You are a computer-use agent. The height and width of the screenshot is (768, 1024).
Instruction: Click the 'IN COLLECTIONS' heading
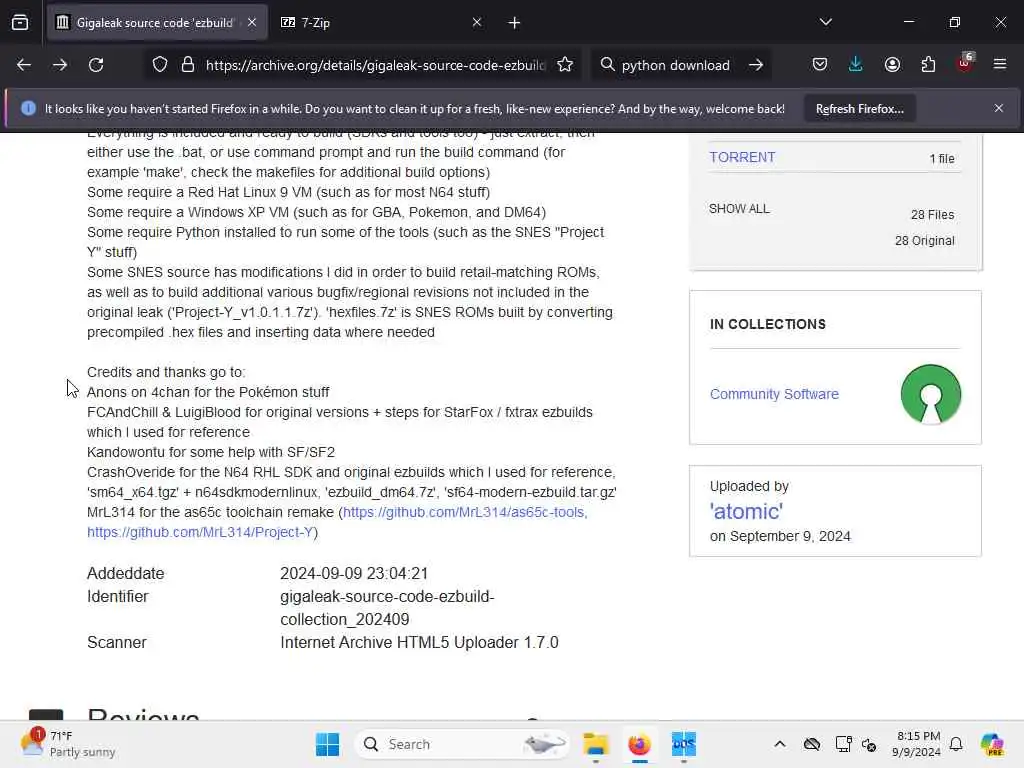click(x=768, y=325)
